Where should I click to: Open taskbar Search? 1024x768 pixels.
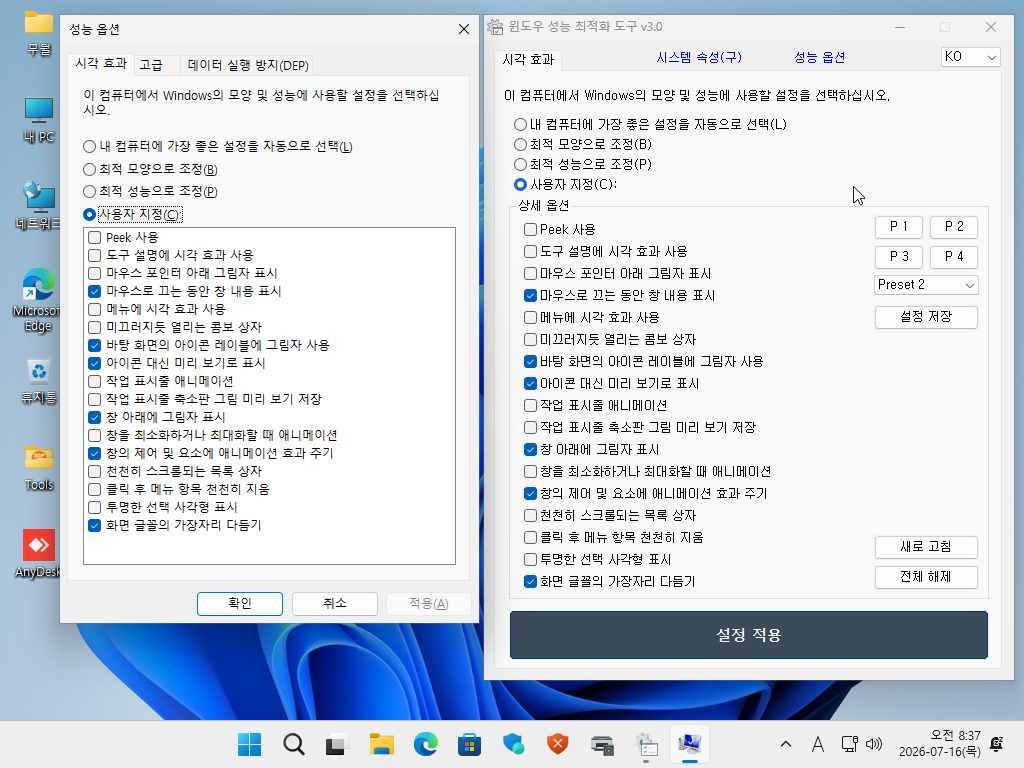click(x=293, y=744)
